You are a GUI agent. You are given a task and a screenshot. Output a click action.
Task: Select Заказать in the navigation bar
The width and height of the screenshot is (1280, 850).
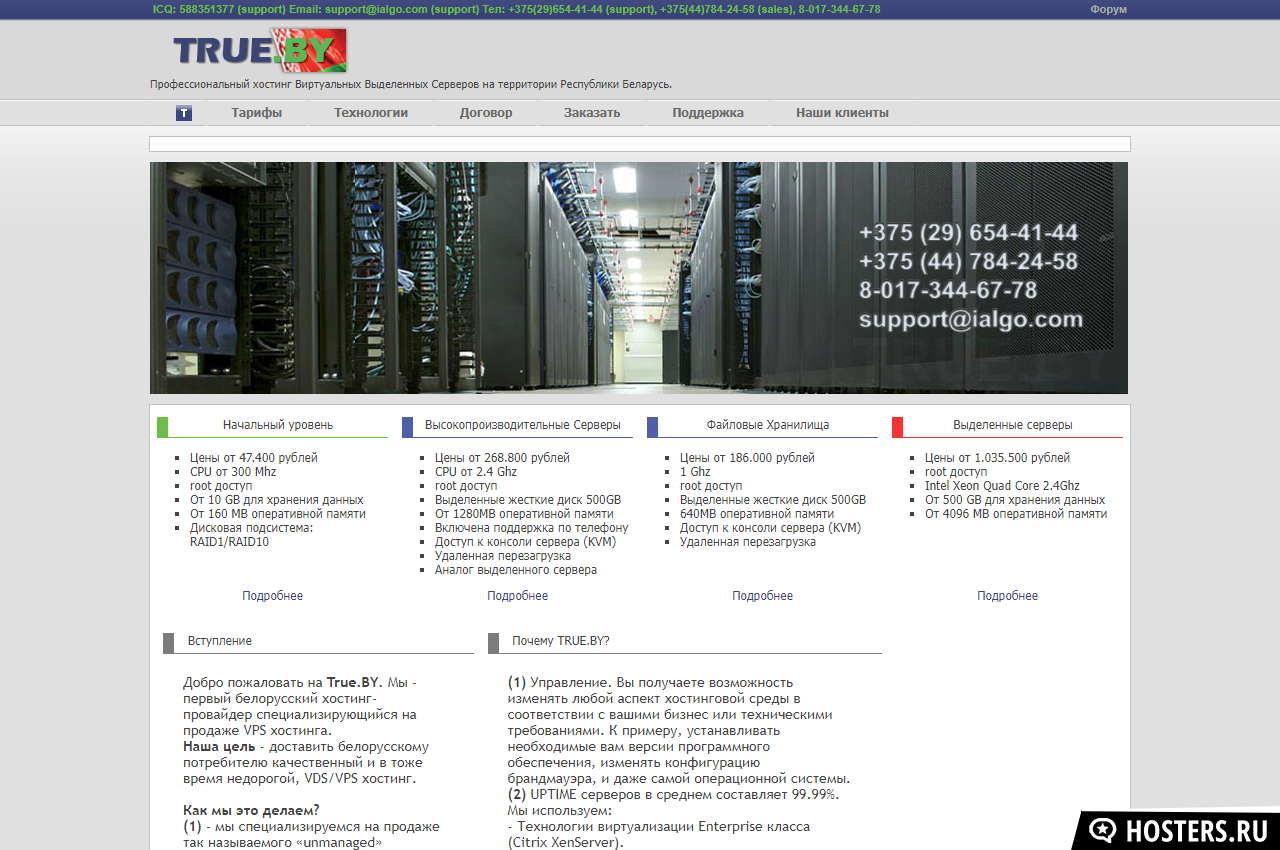click(592, 113)
